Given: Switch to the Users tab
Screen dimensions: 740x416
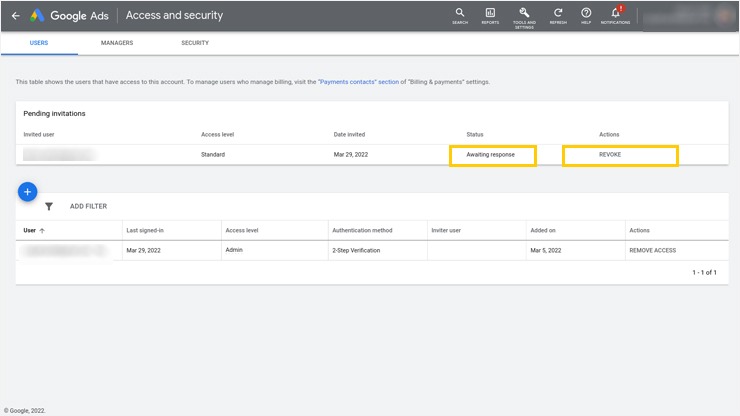Looking at the screenshot, I should coord(39,43).
